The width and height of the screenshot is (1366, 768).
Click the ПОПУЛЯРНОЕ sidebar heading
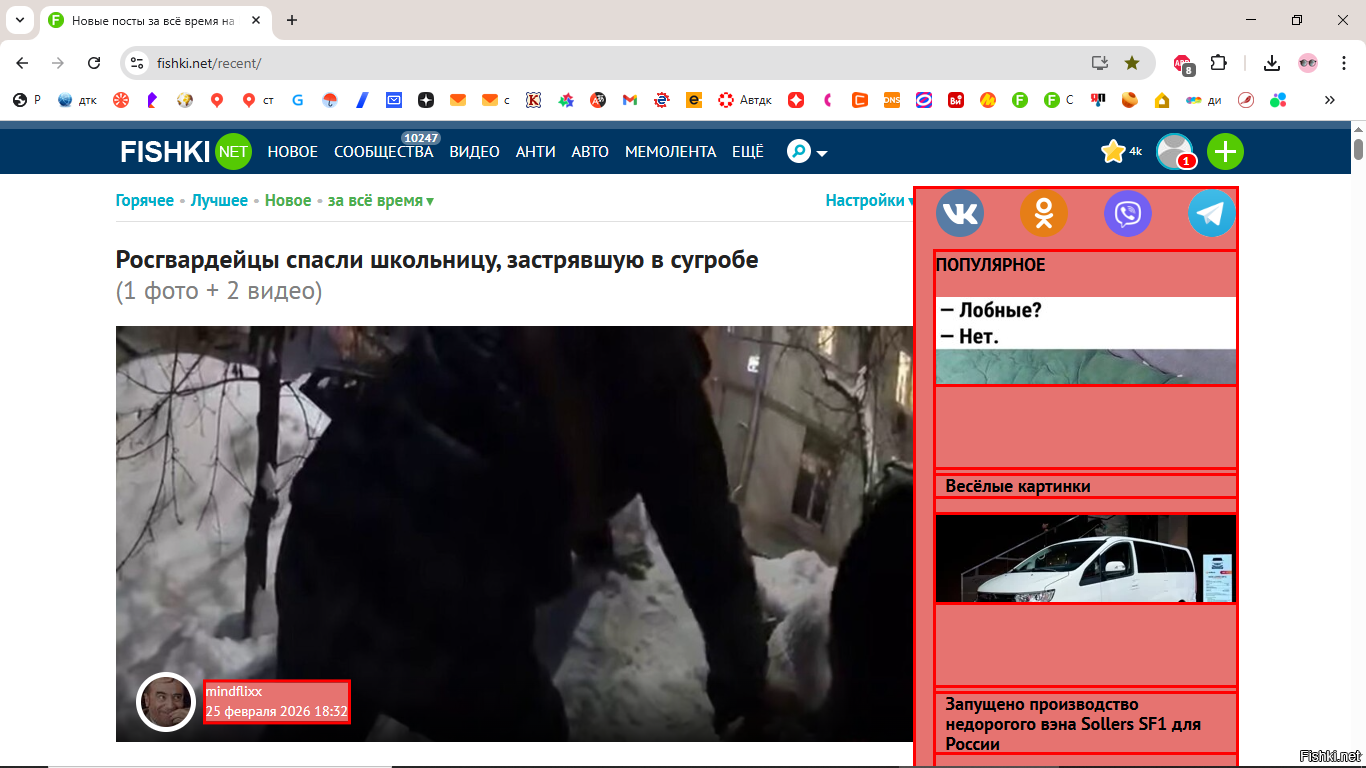click(991, 265)
